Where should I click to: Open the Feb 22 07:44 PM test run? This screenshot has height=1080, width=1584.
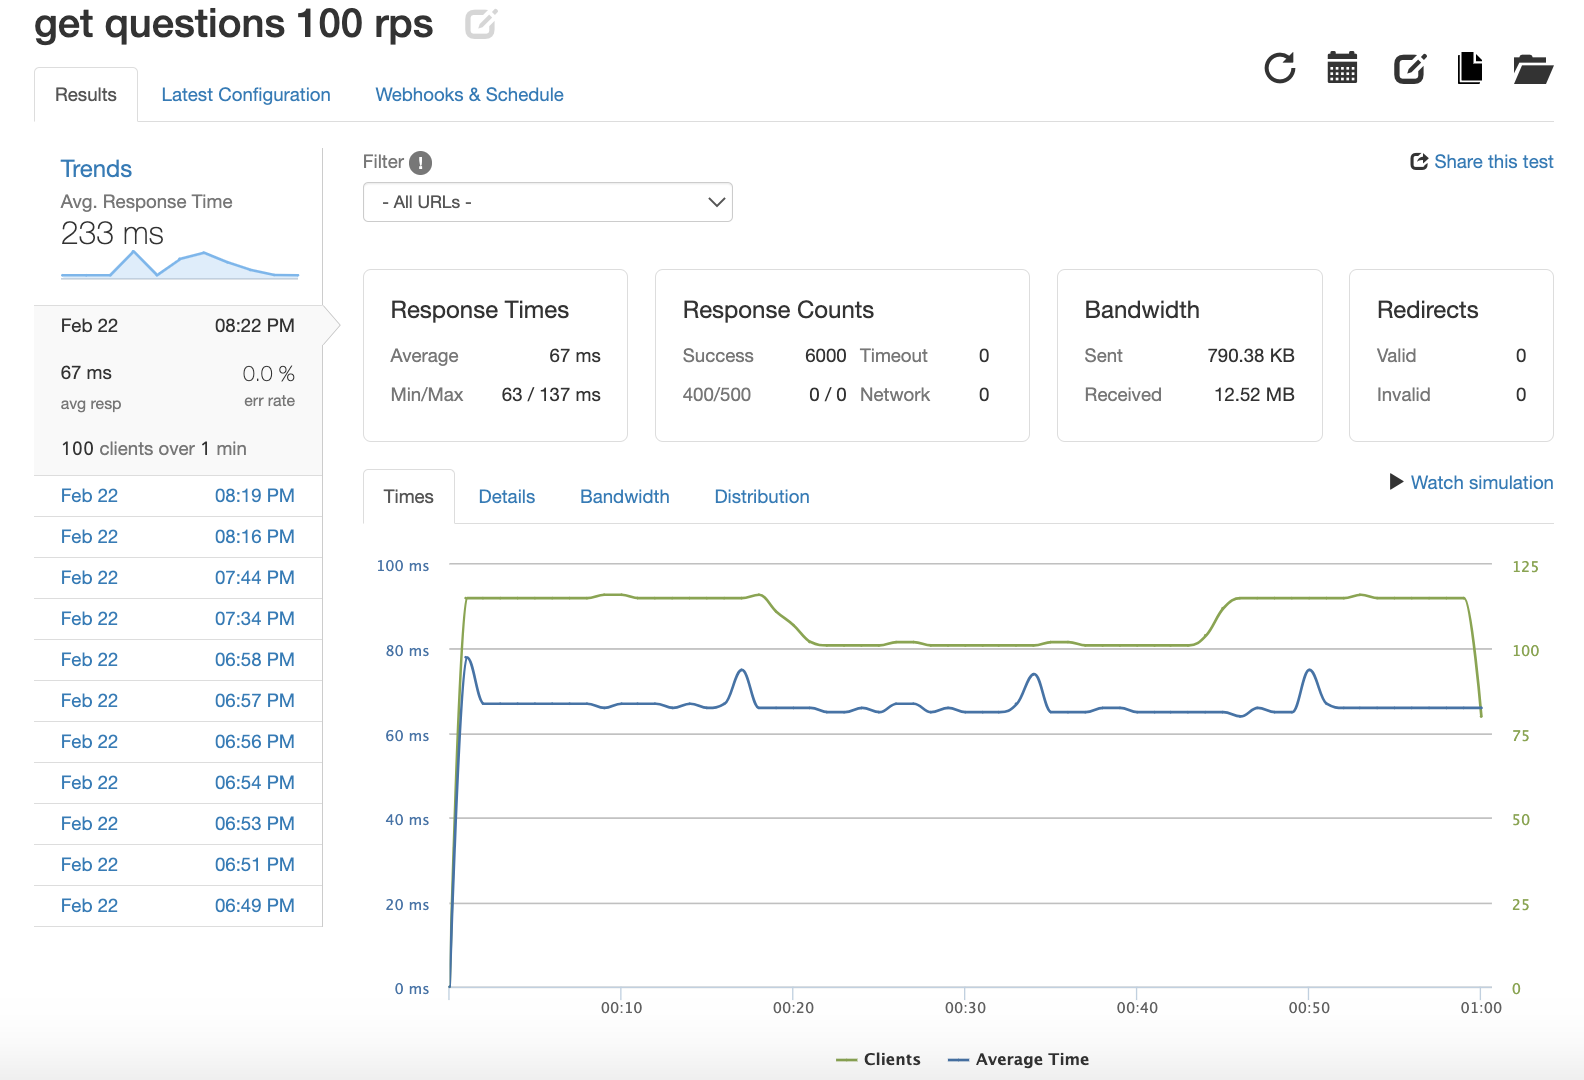click(x=178, y=578)
